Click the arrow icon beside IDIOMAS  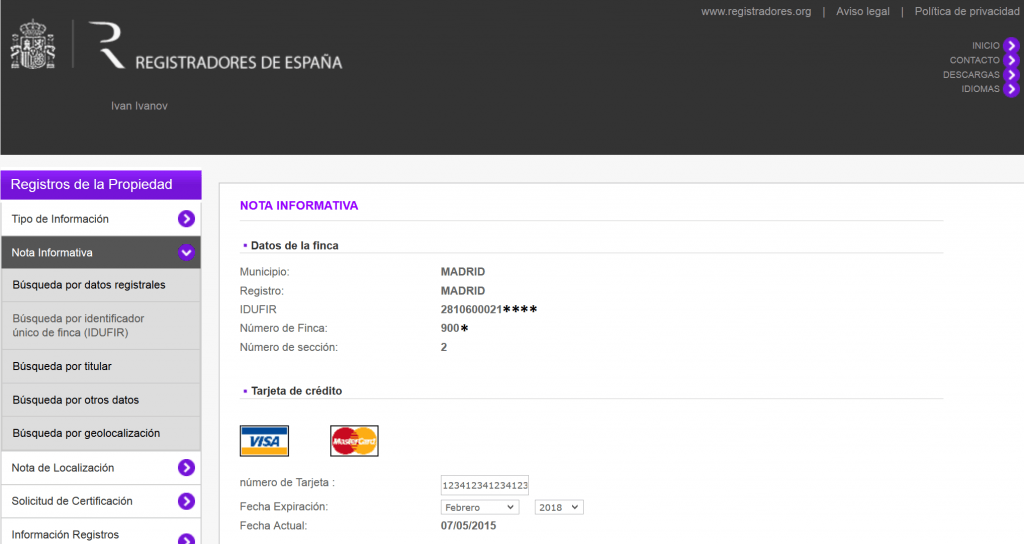coord(1011,89)
